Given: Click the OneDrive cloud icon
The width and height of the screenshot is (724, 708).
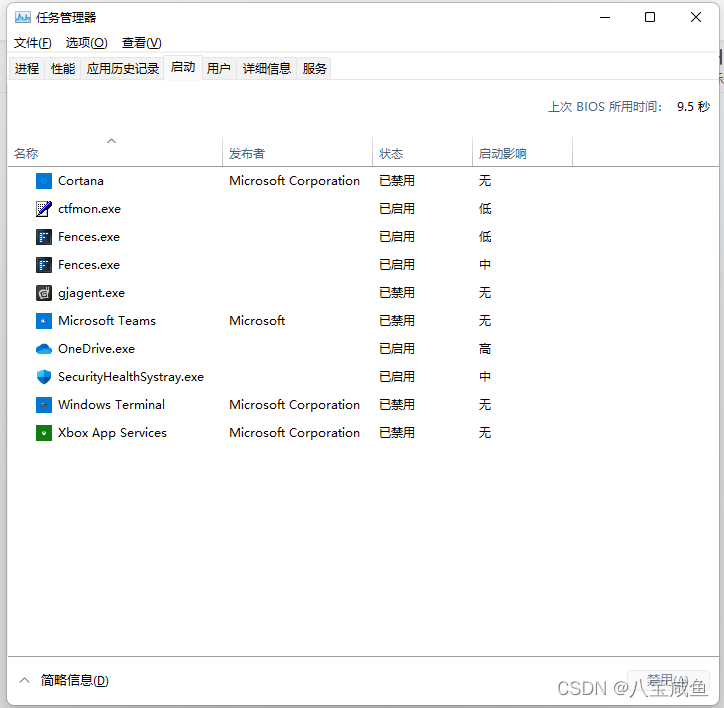Looking at the screenshot, I should (44, 349).
